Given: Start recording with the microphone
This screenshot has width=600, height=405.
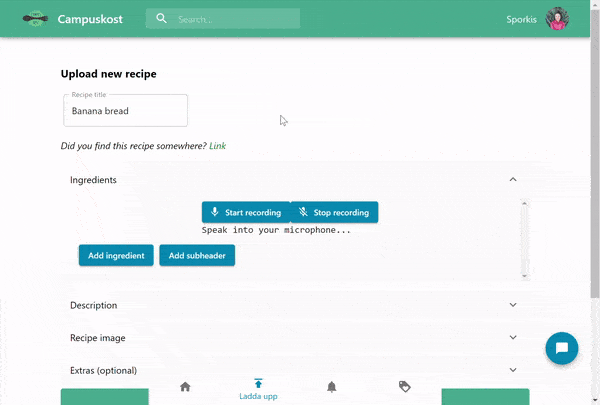Looking at the screenshot, I should point(246,212).
